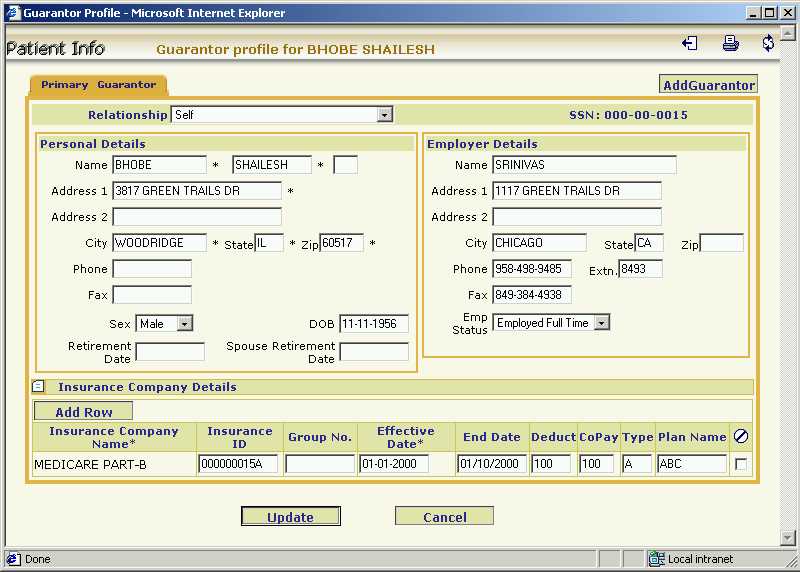Image resolution: width=800 pixels, height=572 pixels.
Task: Click the Employer Details section heading
Action: tap(482, 144)
